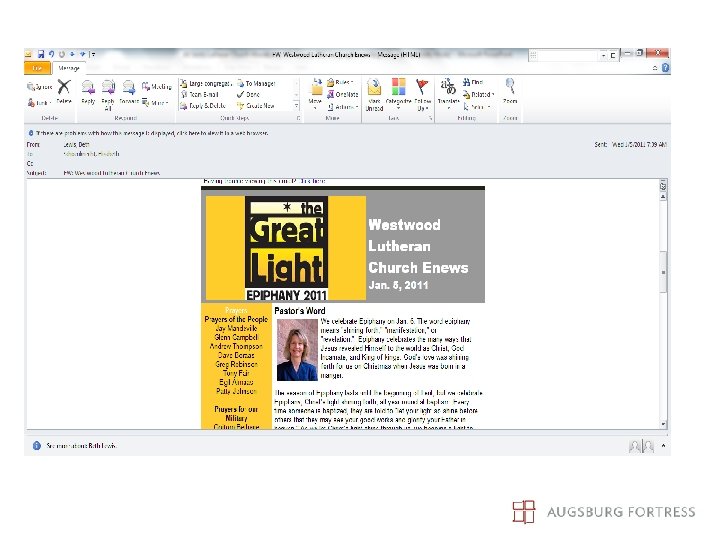Viewport: 720px width, 540px height.
Task: Go to the next item with down arrow
Action: pyautogui.click(x=83, y=54)
